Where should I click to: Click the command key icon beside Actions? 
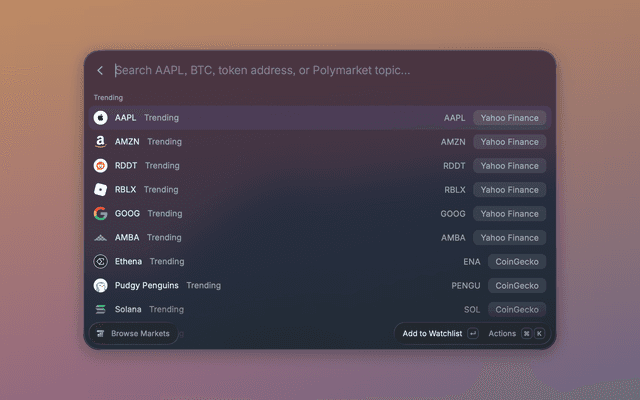tap(527, 333)
